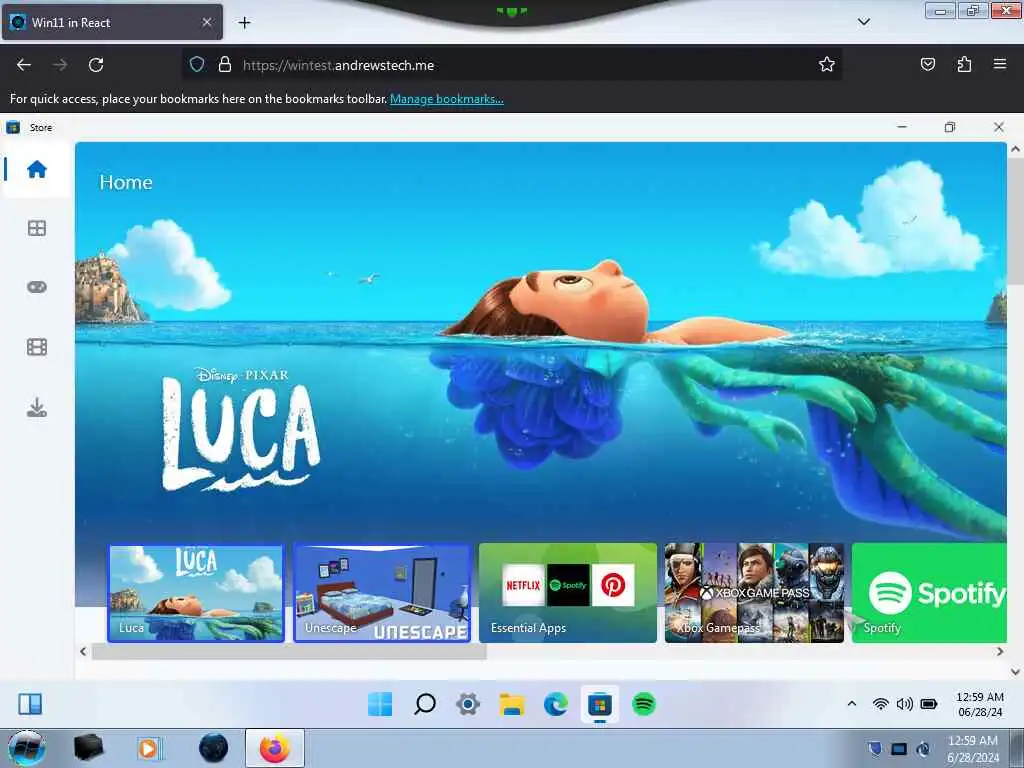1024x768 pixels.
Task: Click the Store icon on Win11 taskbar
Action: [600, 704]
